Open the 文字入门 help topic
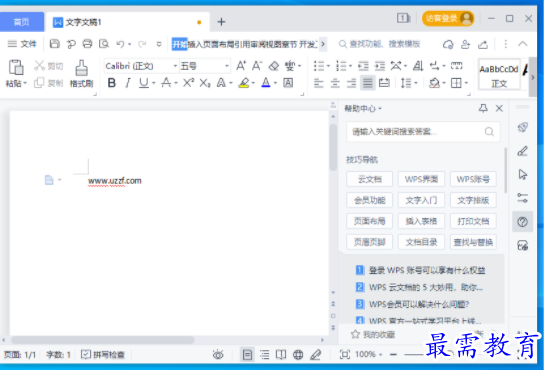This screenshot has width=547, height=377. pyautogui.click(x=421, y=200)
